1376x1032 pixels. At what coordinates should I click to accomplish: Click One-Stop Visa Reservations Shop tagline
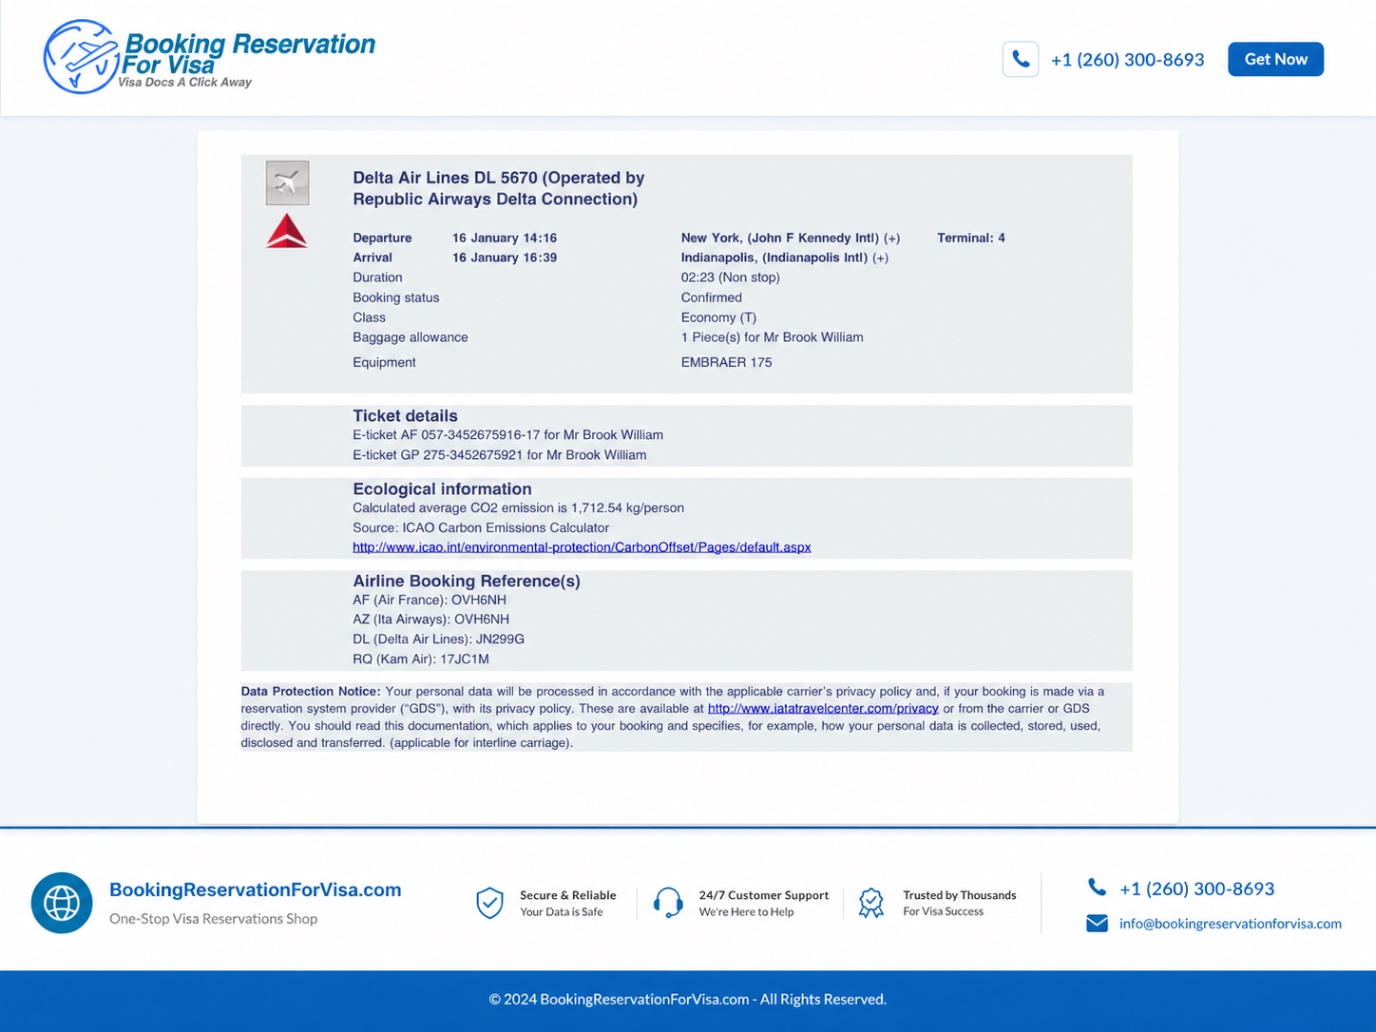click(213, 919)
